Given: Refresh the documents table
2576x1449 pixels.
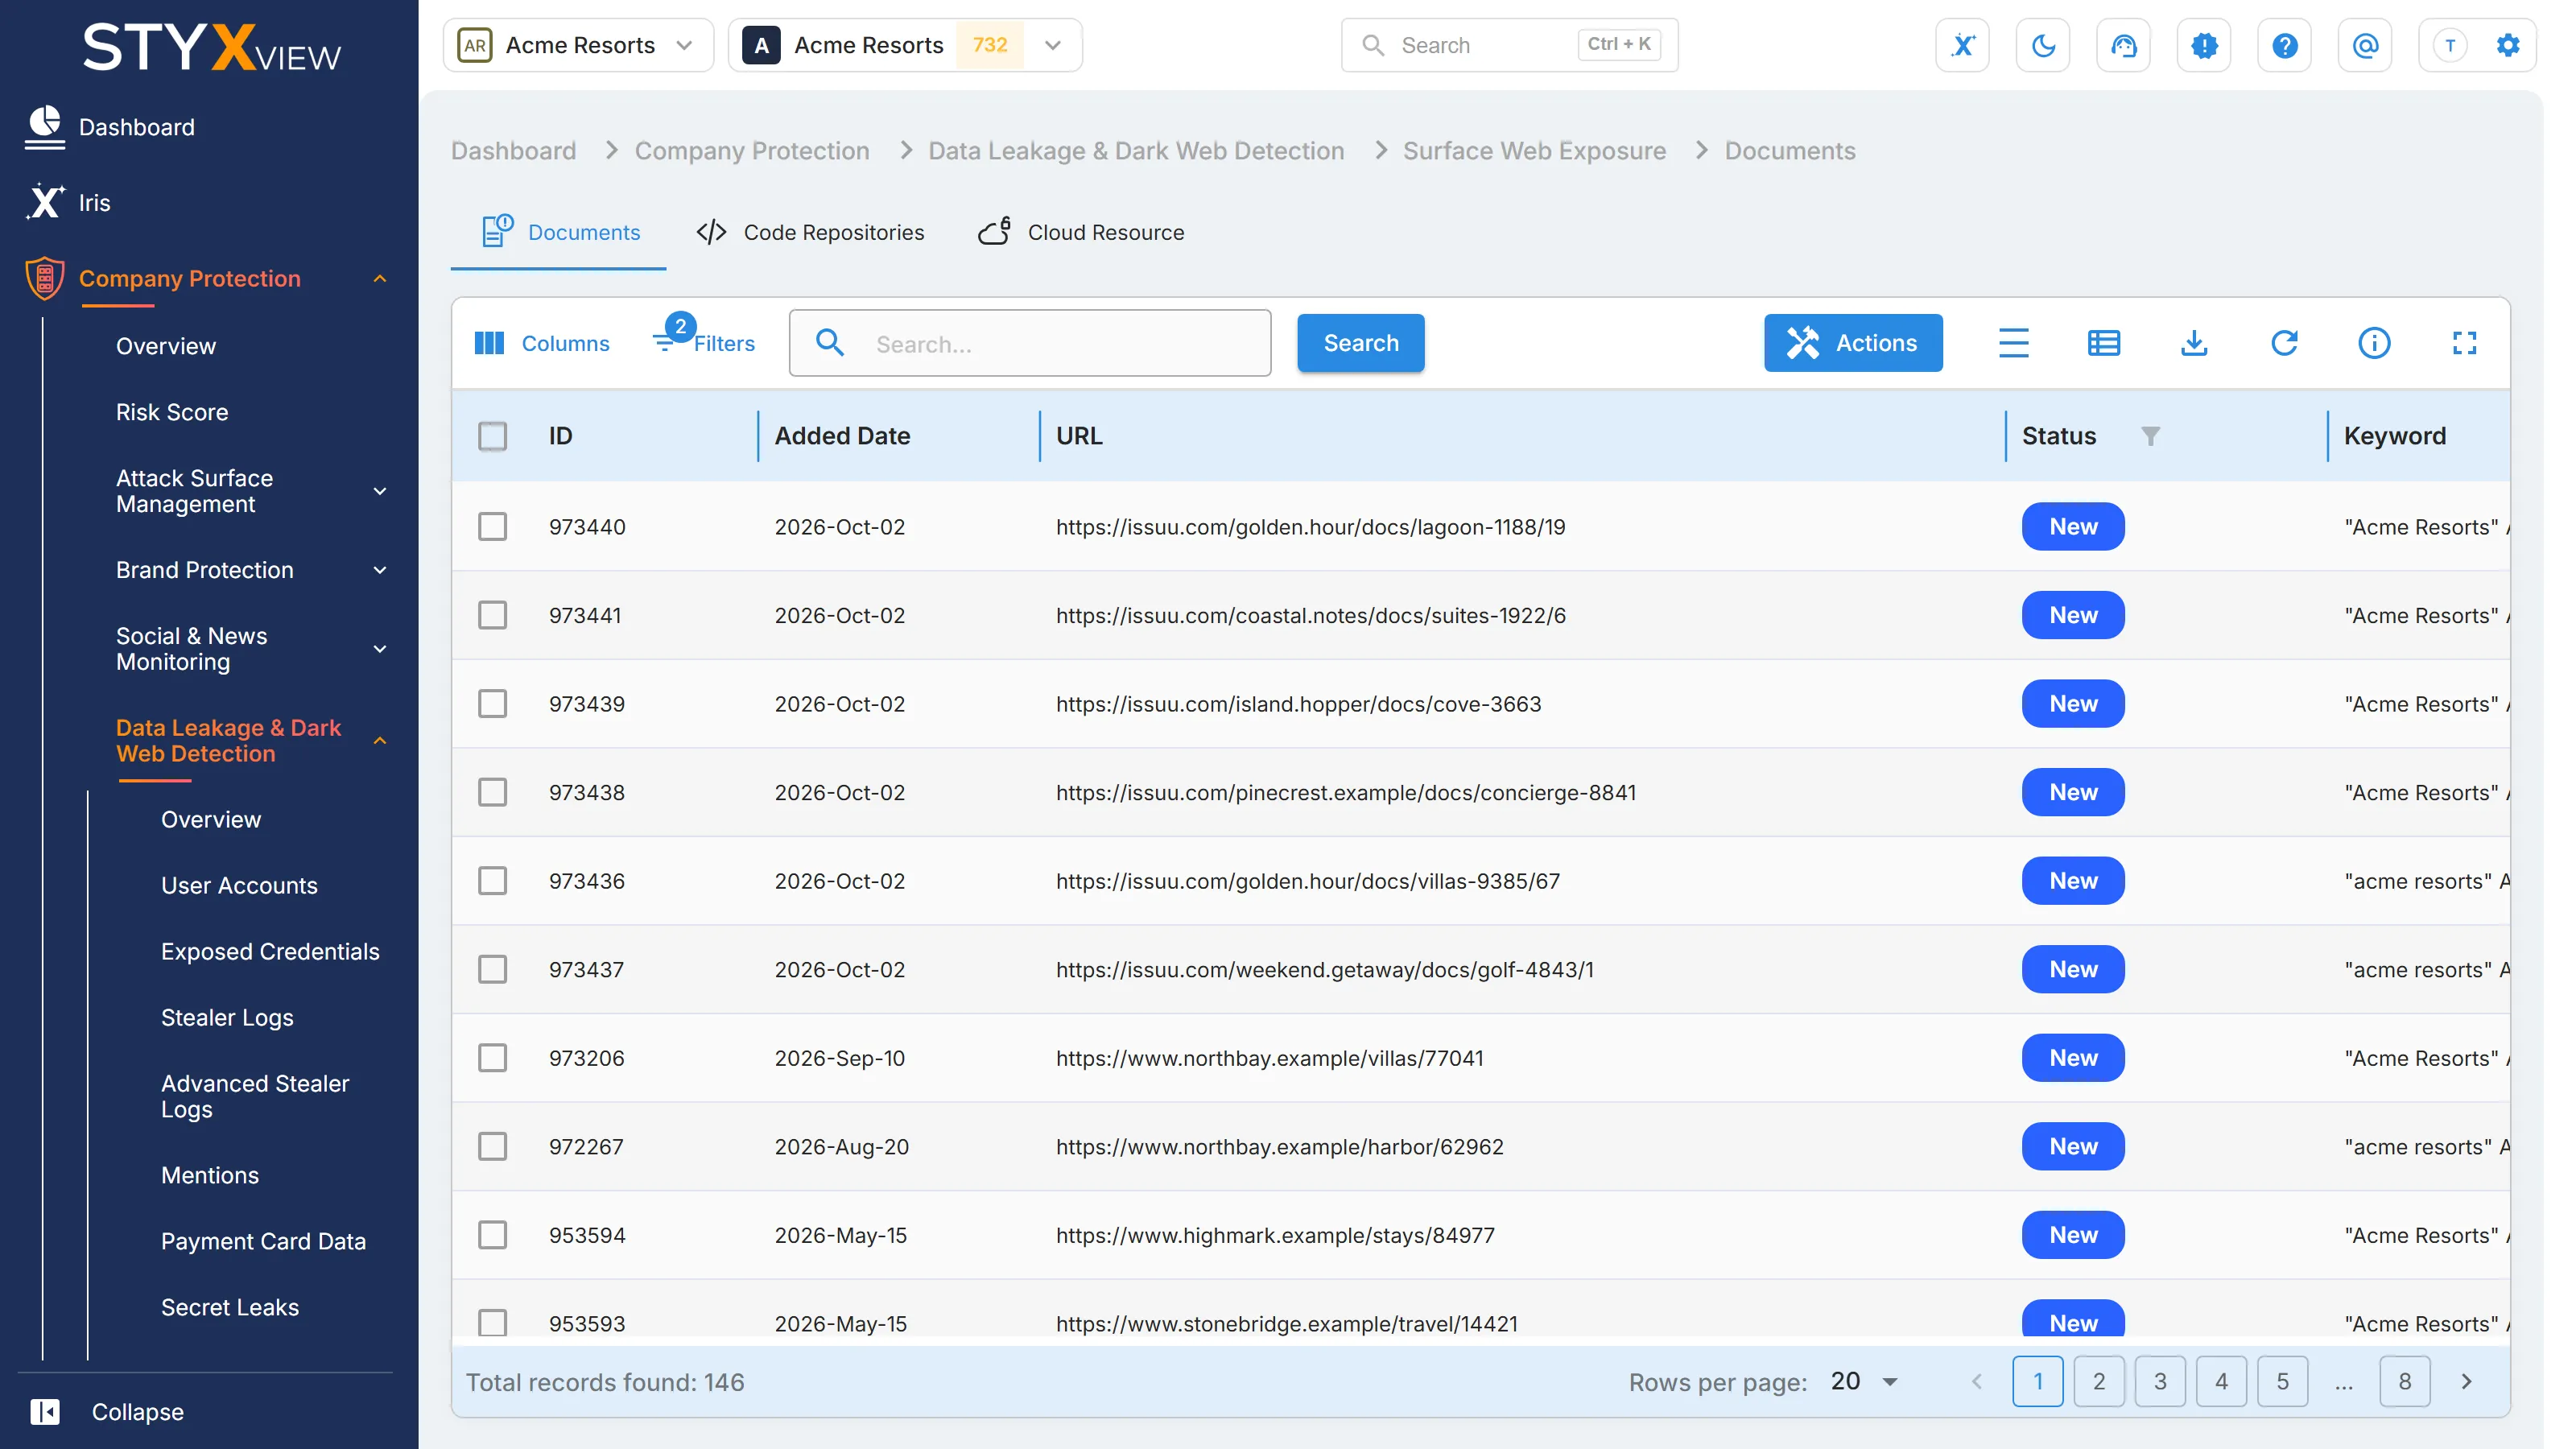Looking at the screenshot, I should tap(2284, 343).
